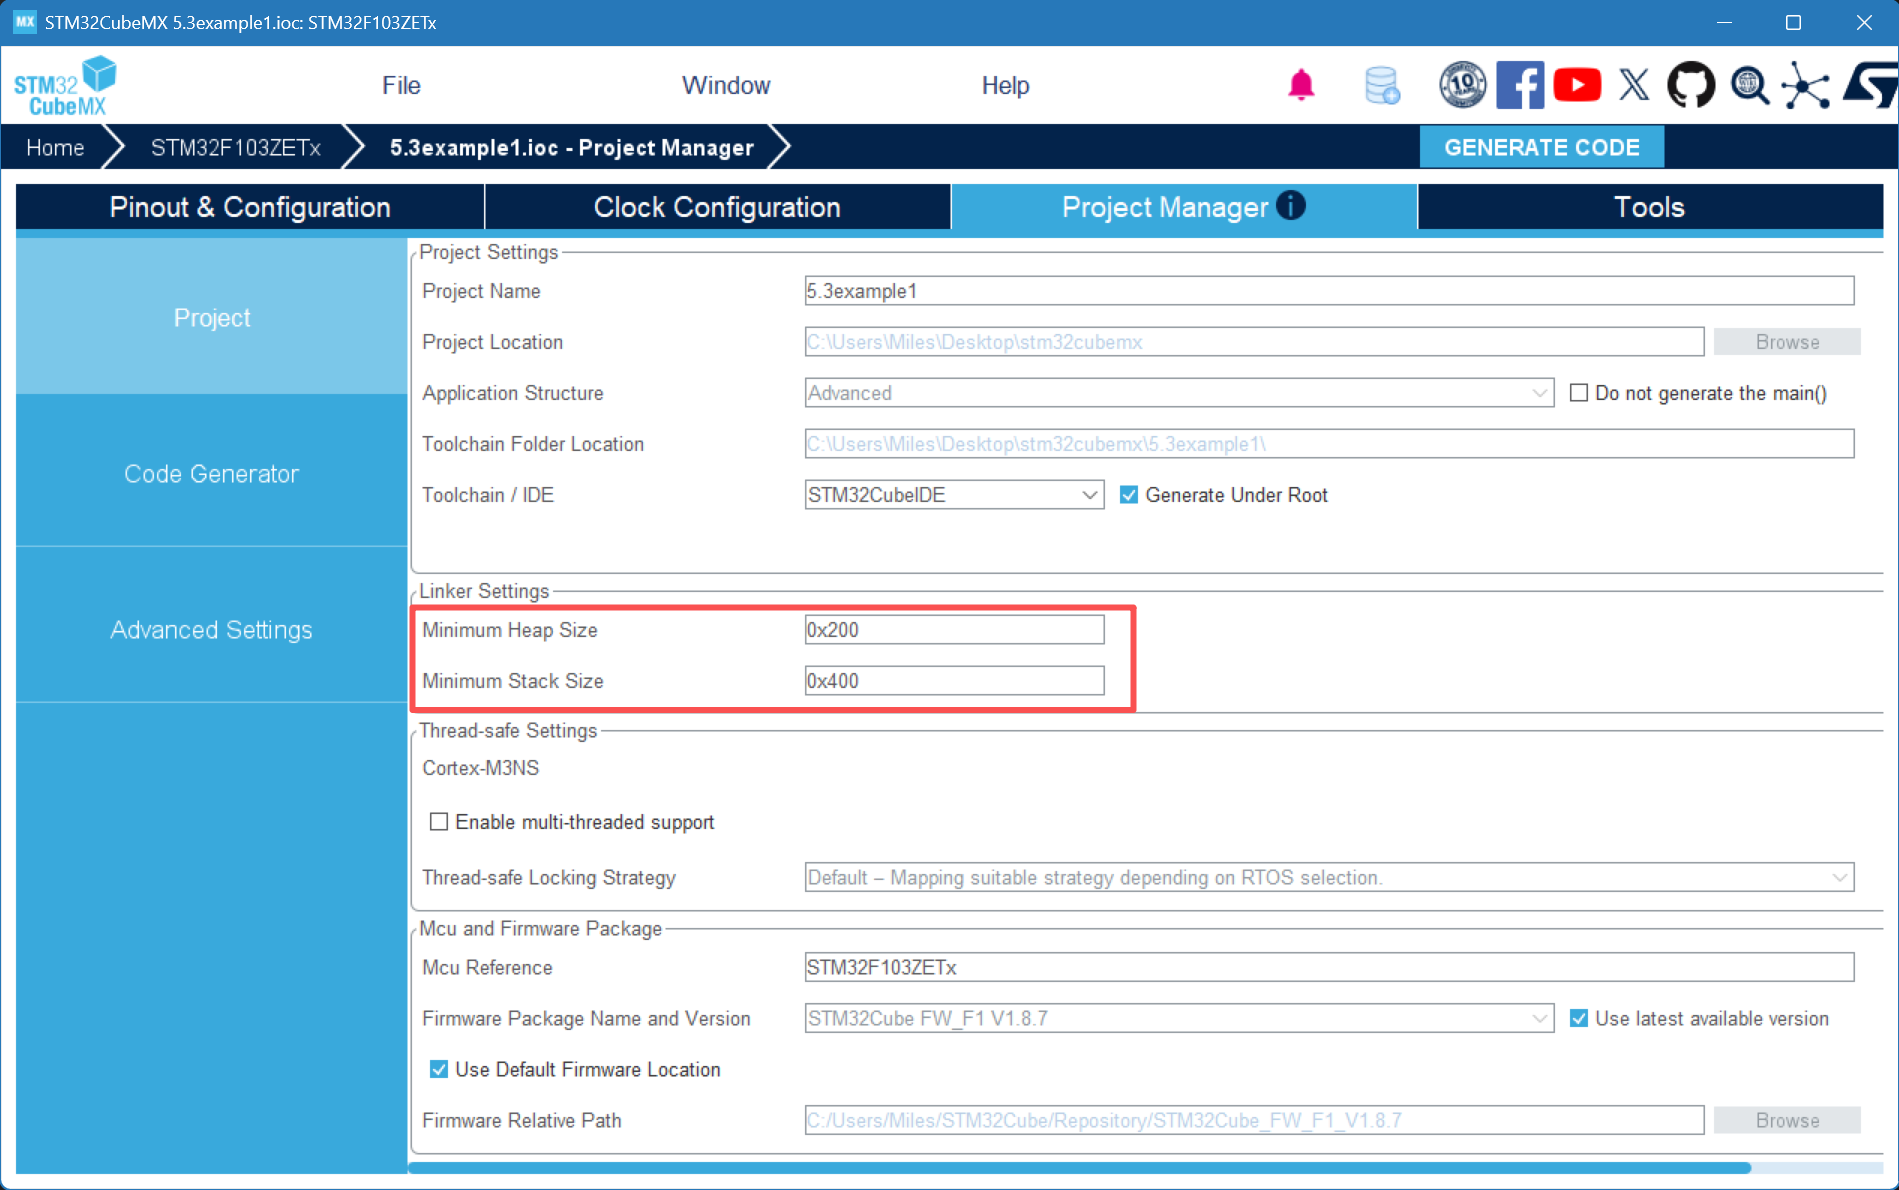Click the globe search icon
The image size is (1899, 1190).
1749,85
